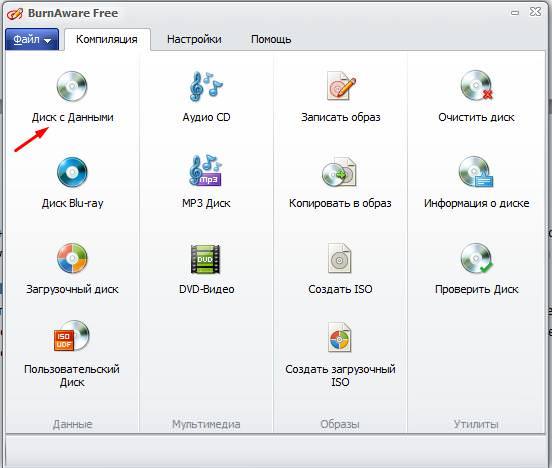Start the MP3 Диск compilation icon
Viewport: 552px width, 468px height.
click(206, 171)
